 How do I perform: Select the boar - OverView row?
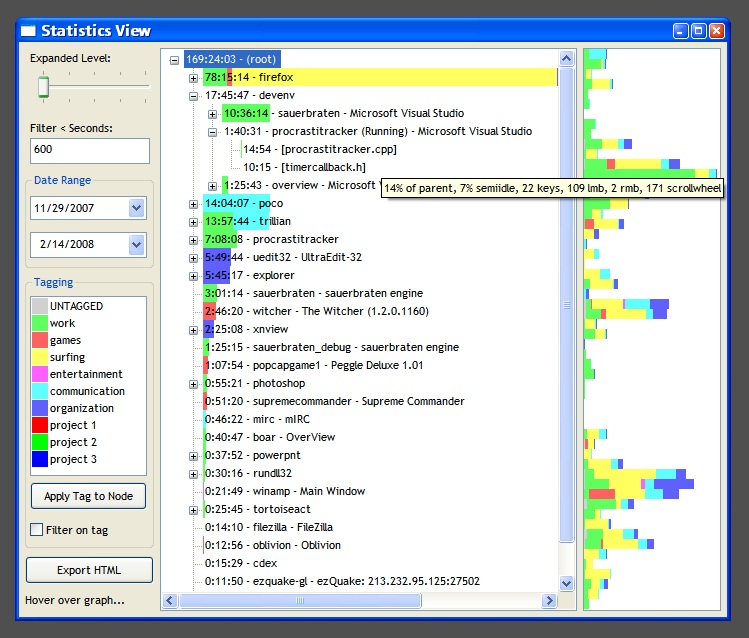click(270, 437)
